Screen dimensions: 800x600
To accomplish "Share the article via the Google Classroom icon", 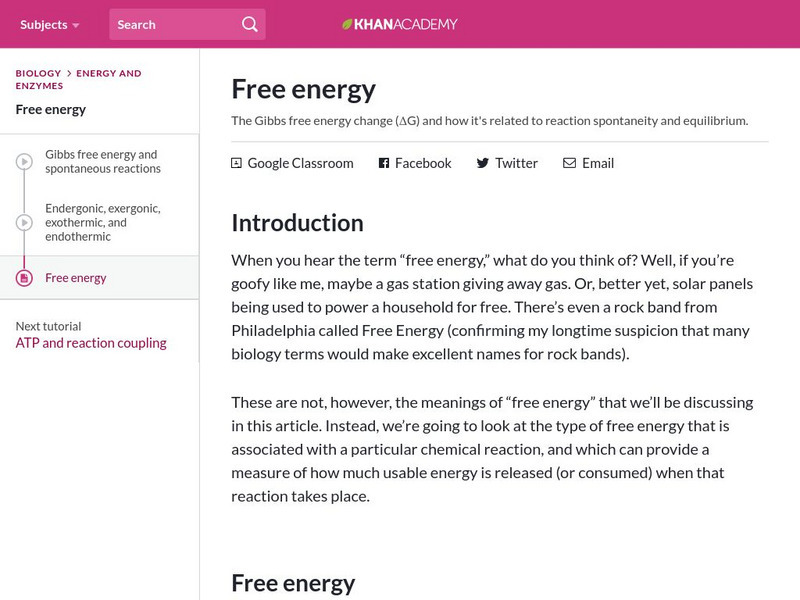I will pos(236,162).
